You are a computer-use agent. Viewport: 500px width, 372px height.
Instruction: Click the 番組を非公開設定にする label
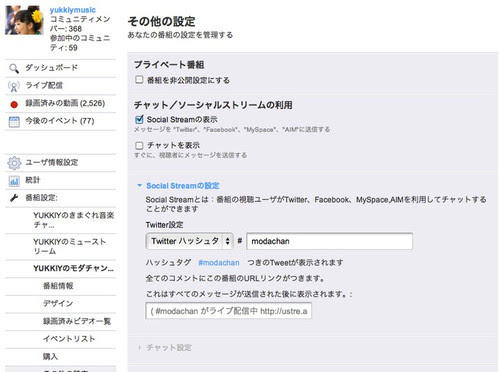188,80
